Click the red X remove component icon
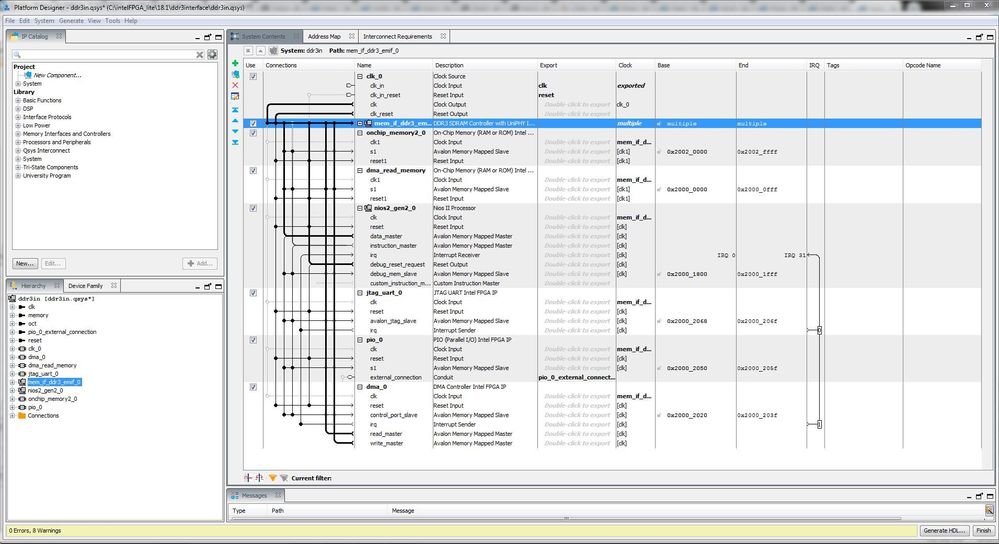 235,85
